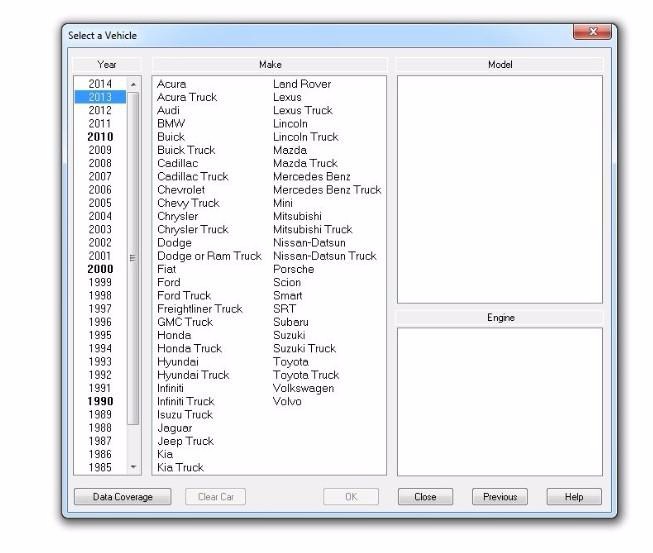Select Acura from the Make list
653x553 pixels.
171,84
